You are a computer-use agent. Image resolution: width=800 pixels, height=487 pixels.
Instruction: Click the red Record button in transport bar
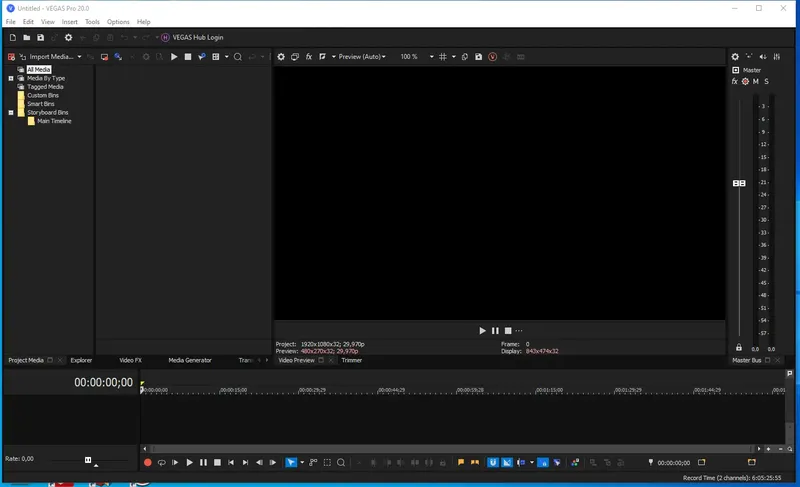(x=147, y=463)
